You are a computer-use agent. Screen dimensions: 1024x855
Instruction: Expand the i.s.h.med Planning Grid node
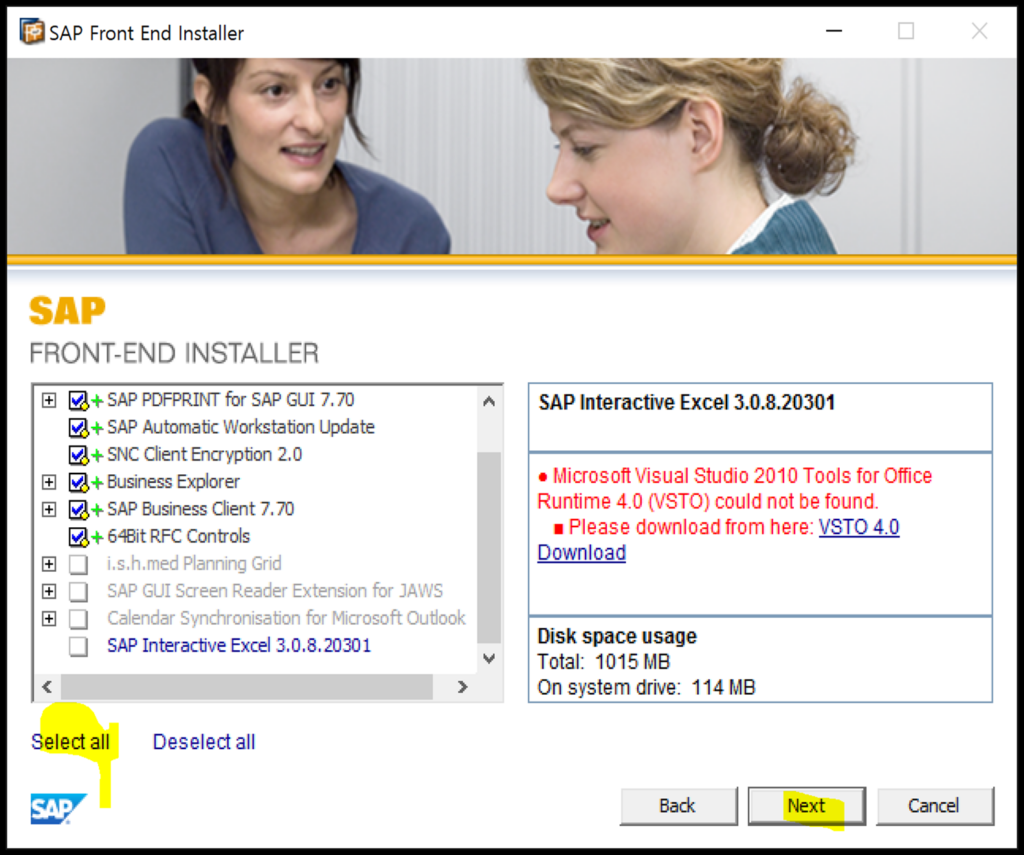click(49, 564)
